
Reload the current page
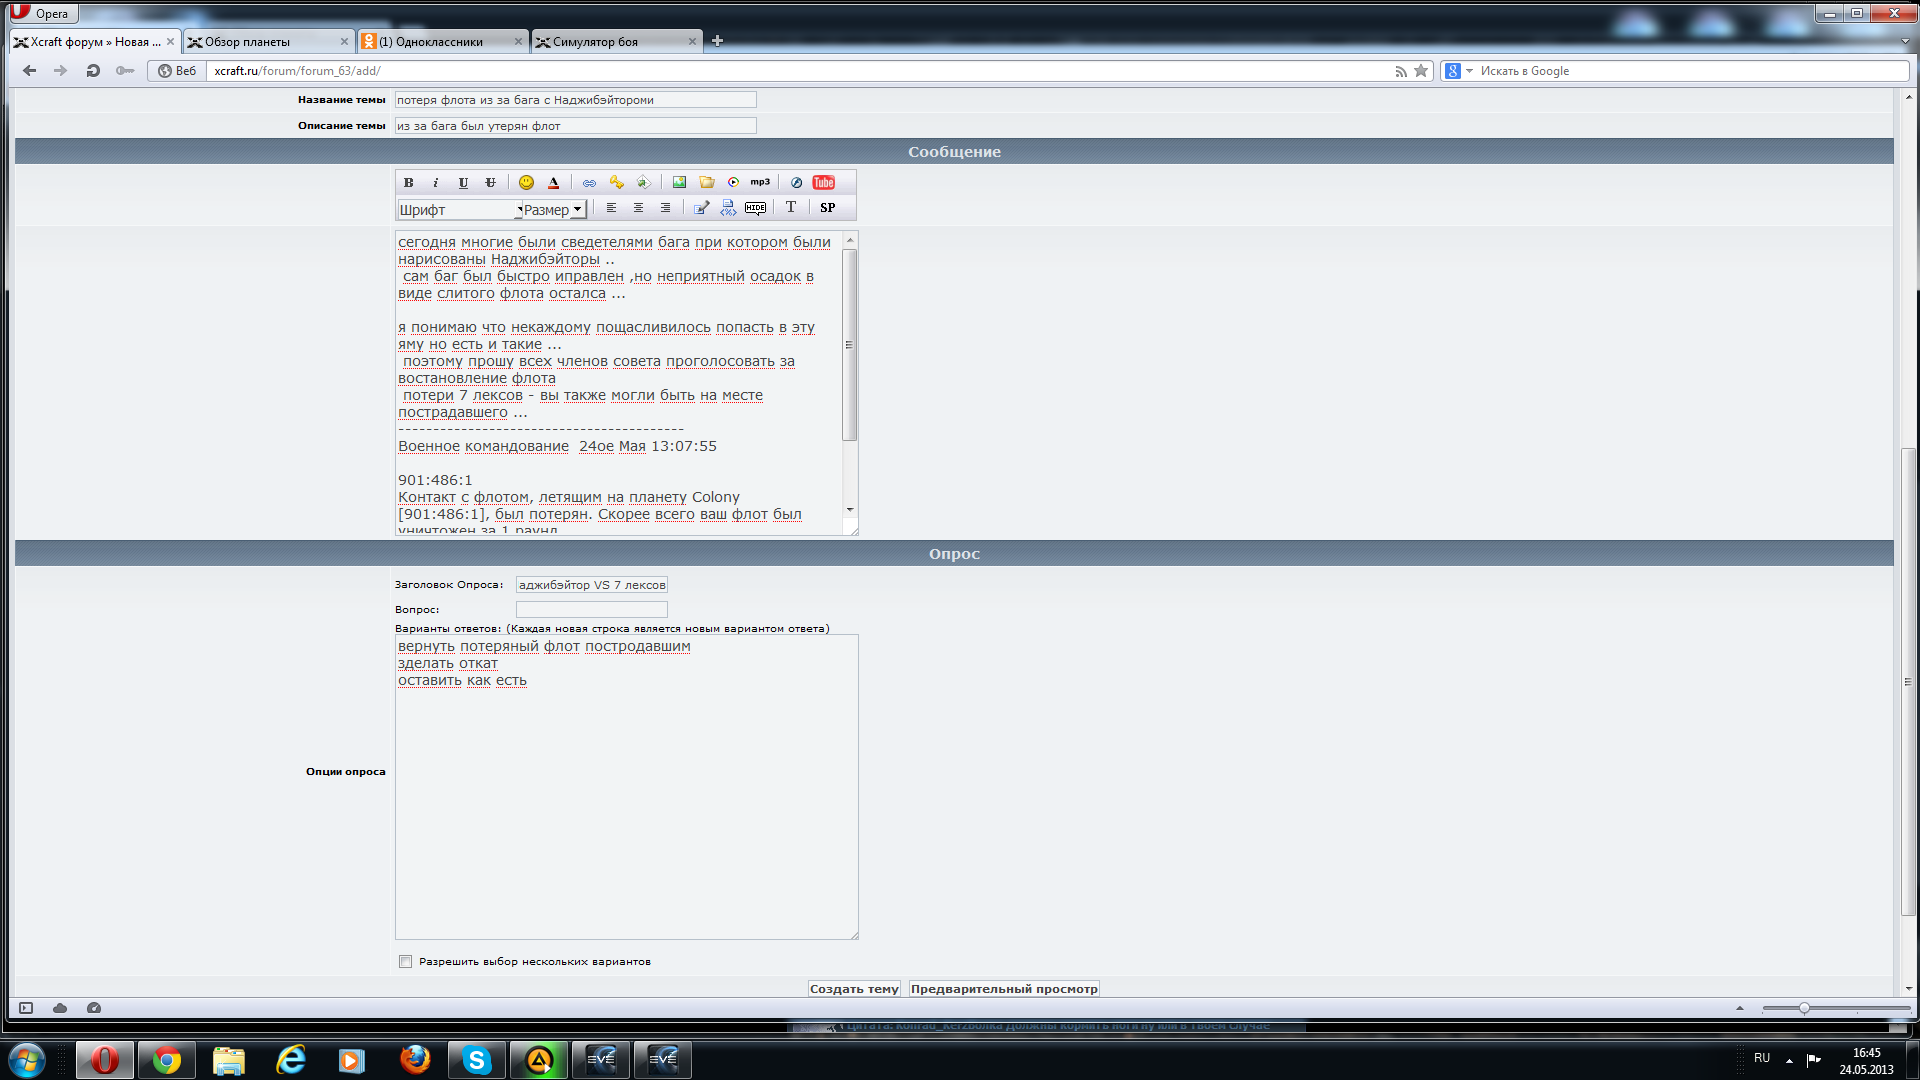point(93,71)
